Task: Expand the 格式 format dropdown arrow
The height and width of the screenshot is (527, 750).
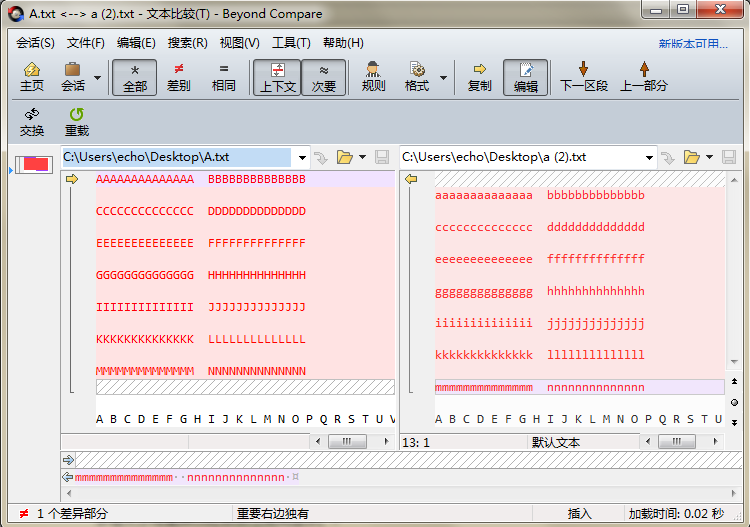Action: click(443, 78)
